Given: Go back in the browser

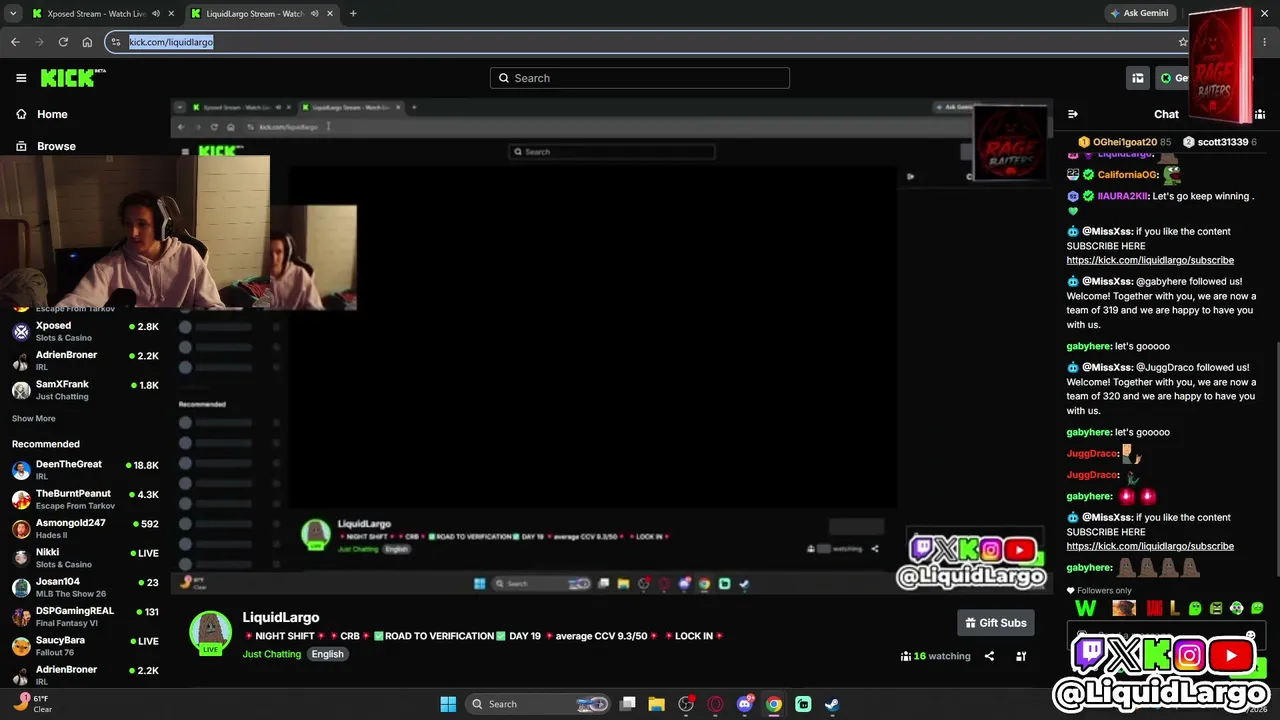Looking at the screenshot, I should tap(15, 42).
